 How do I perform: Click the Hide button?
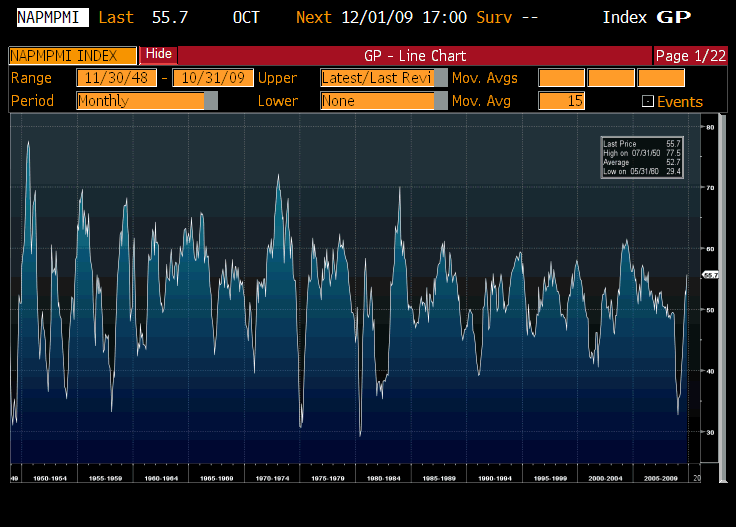158,55
